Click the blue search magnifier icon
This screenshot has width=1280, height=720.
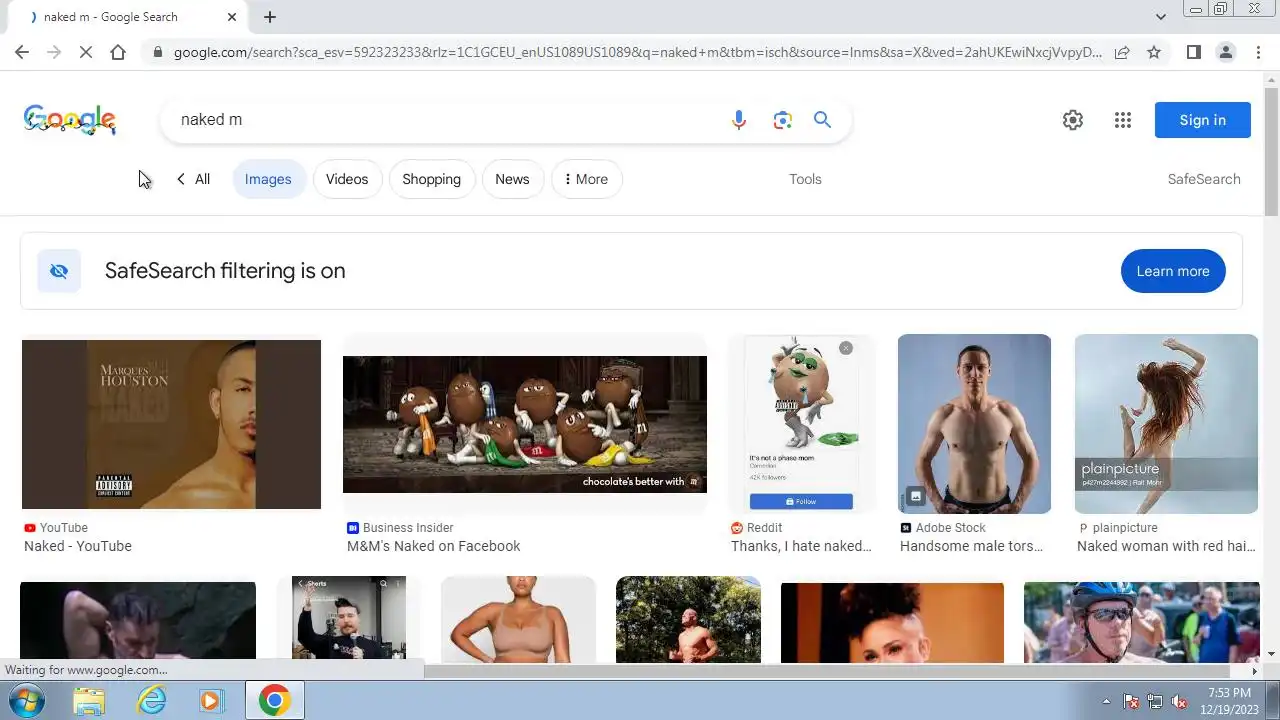point(822,120)
